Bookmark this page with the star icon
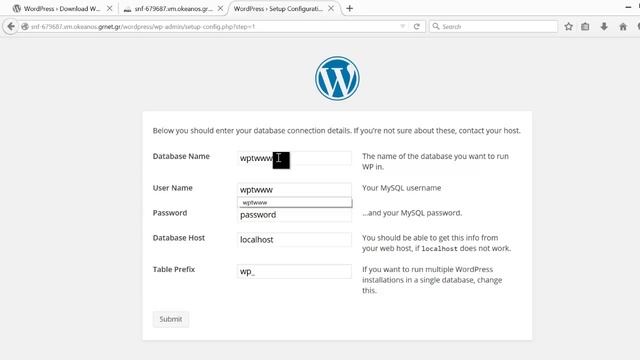This screenshot has height=360, width=640. (x=568, y=27)
